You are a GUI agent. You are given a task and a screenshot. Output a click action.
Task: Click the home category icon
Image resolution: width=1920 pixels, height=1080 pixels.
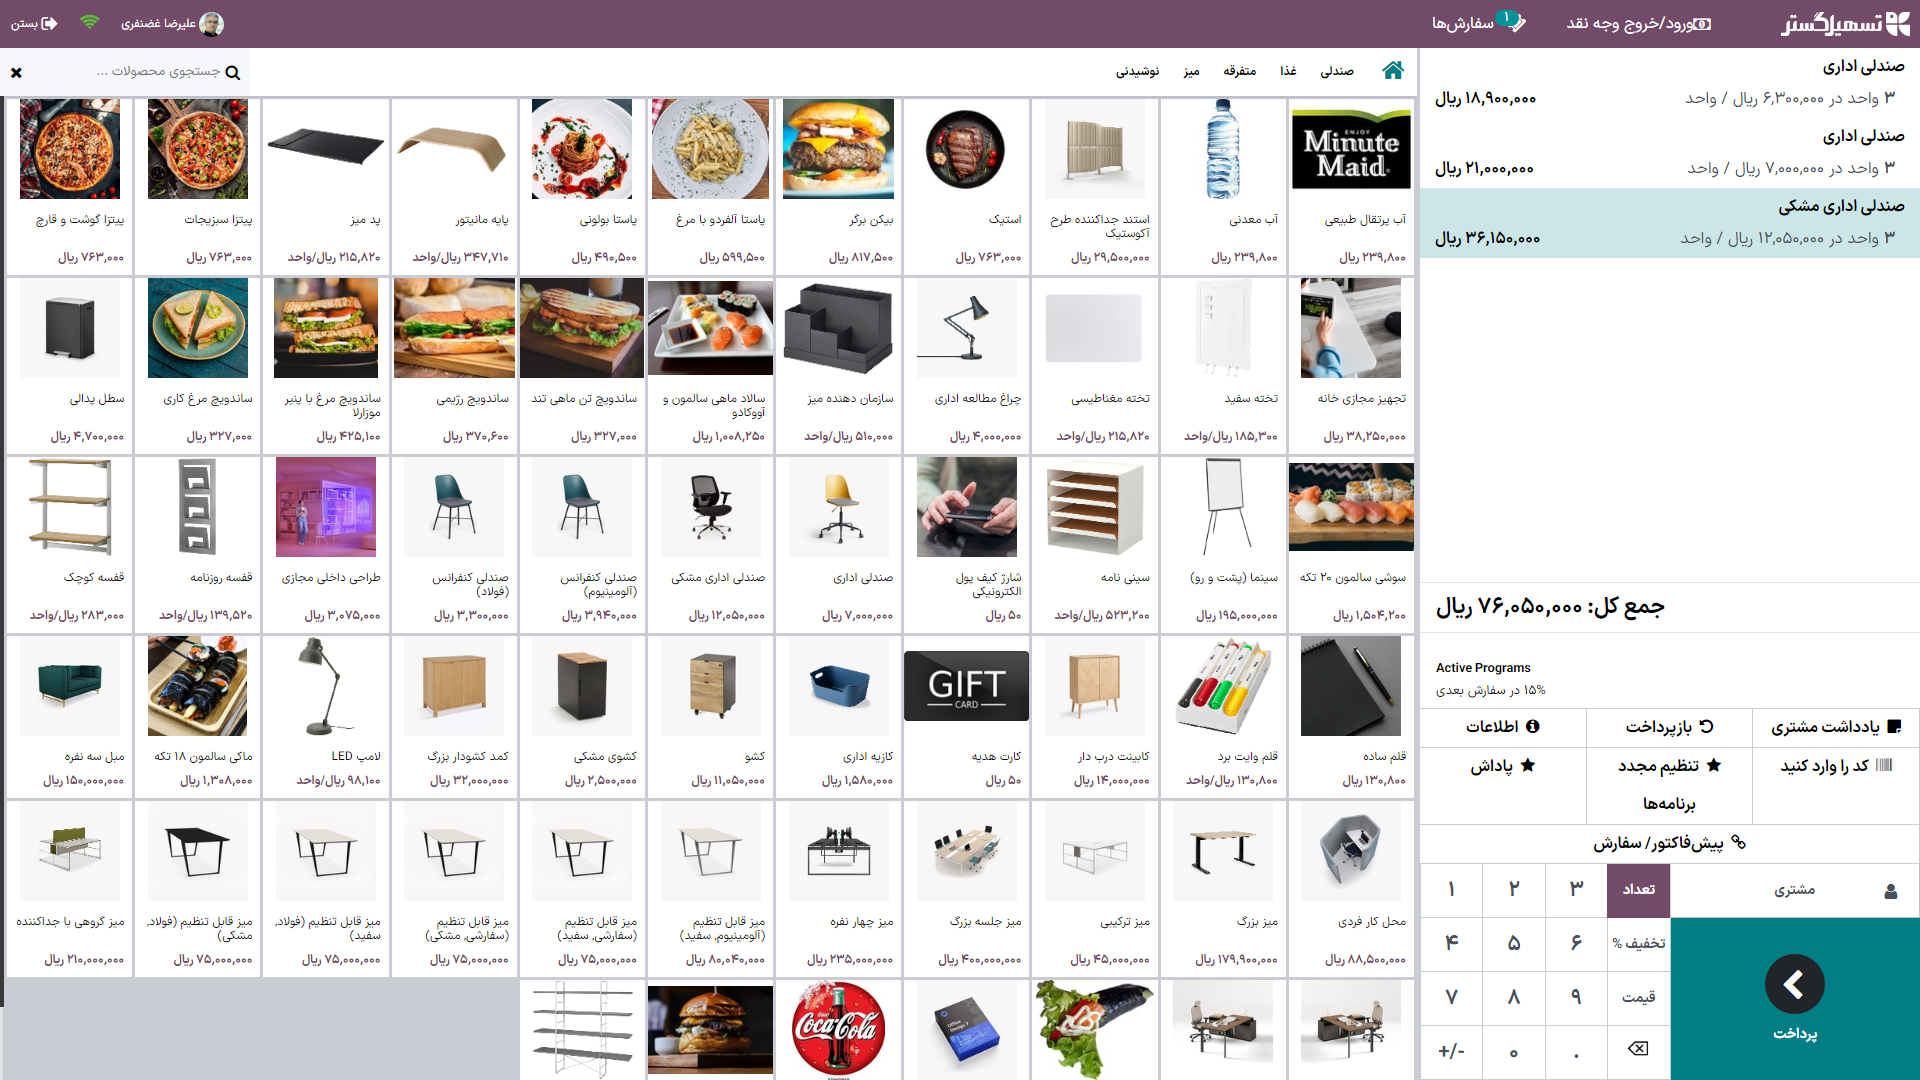[x=1392, y=70]
